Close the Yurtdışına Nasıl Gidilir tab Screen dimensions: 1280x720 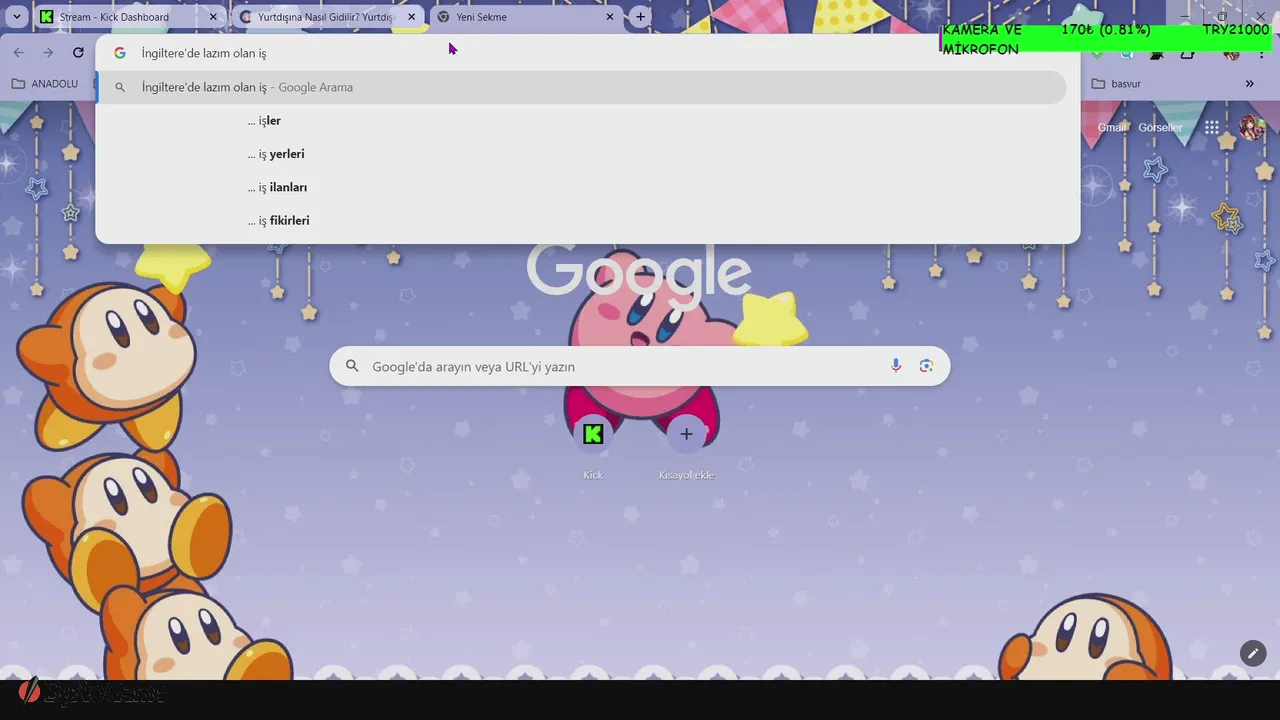(x=411, y=17)
